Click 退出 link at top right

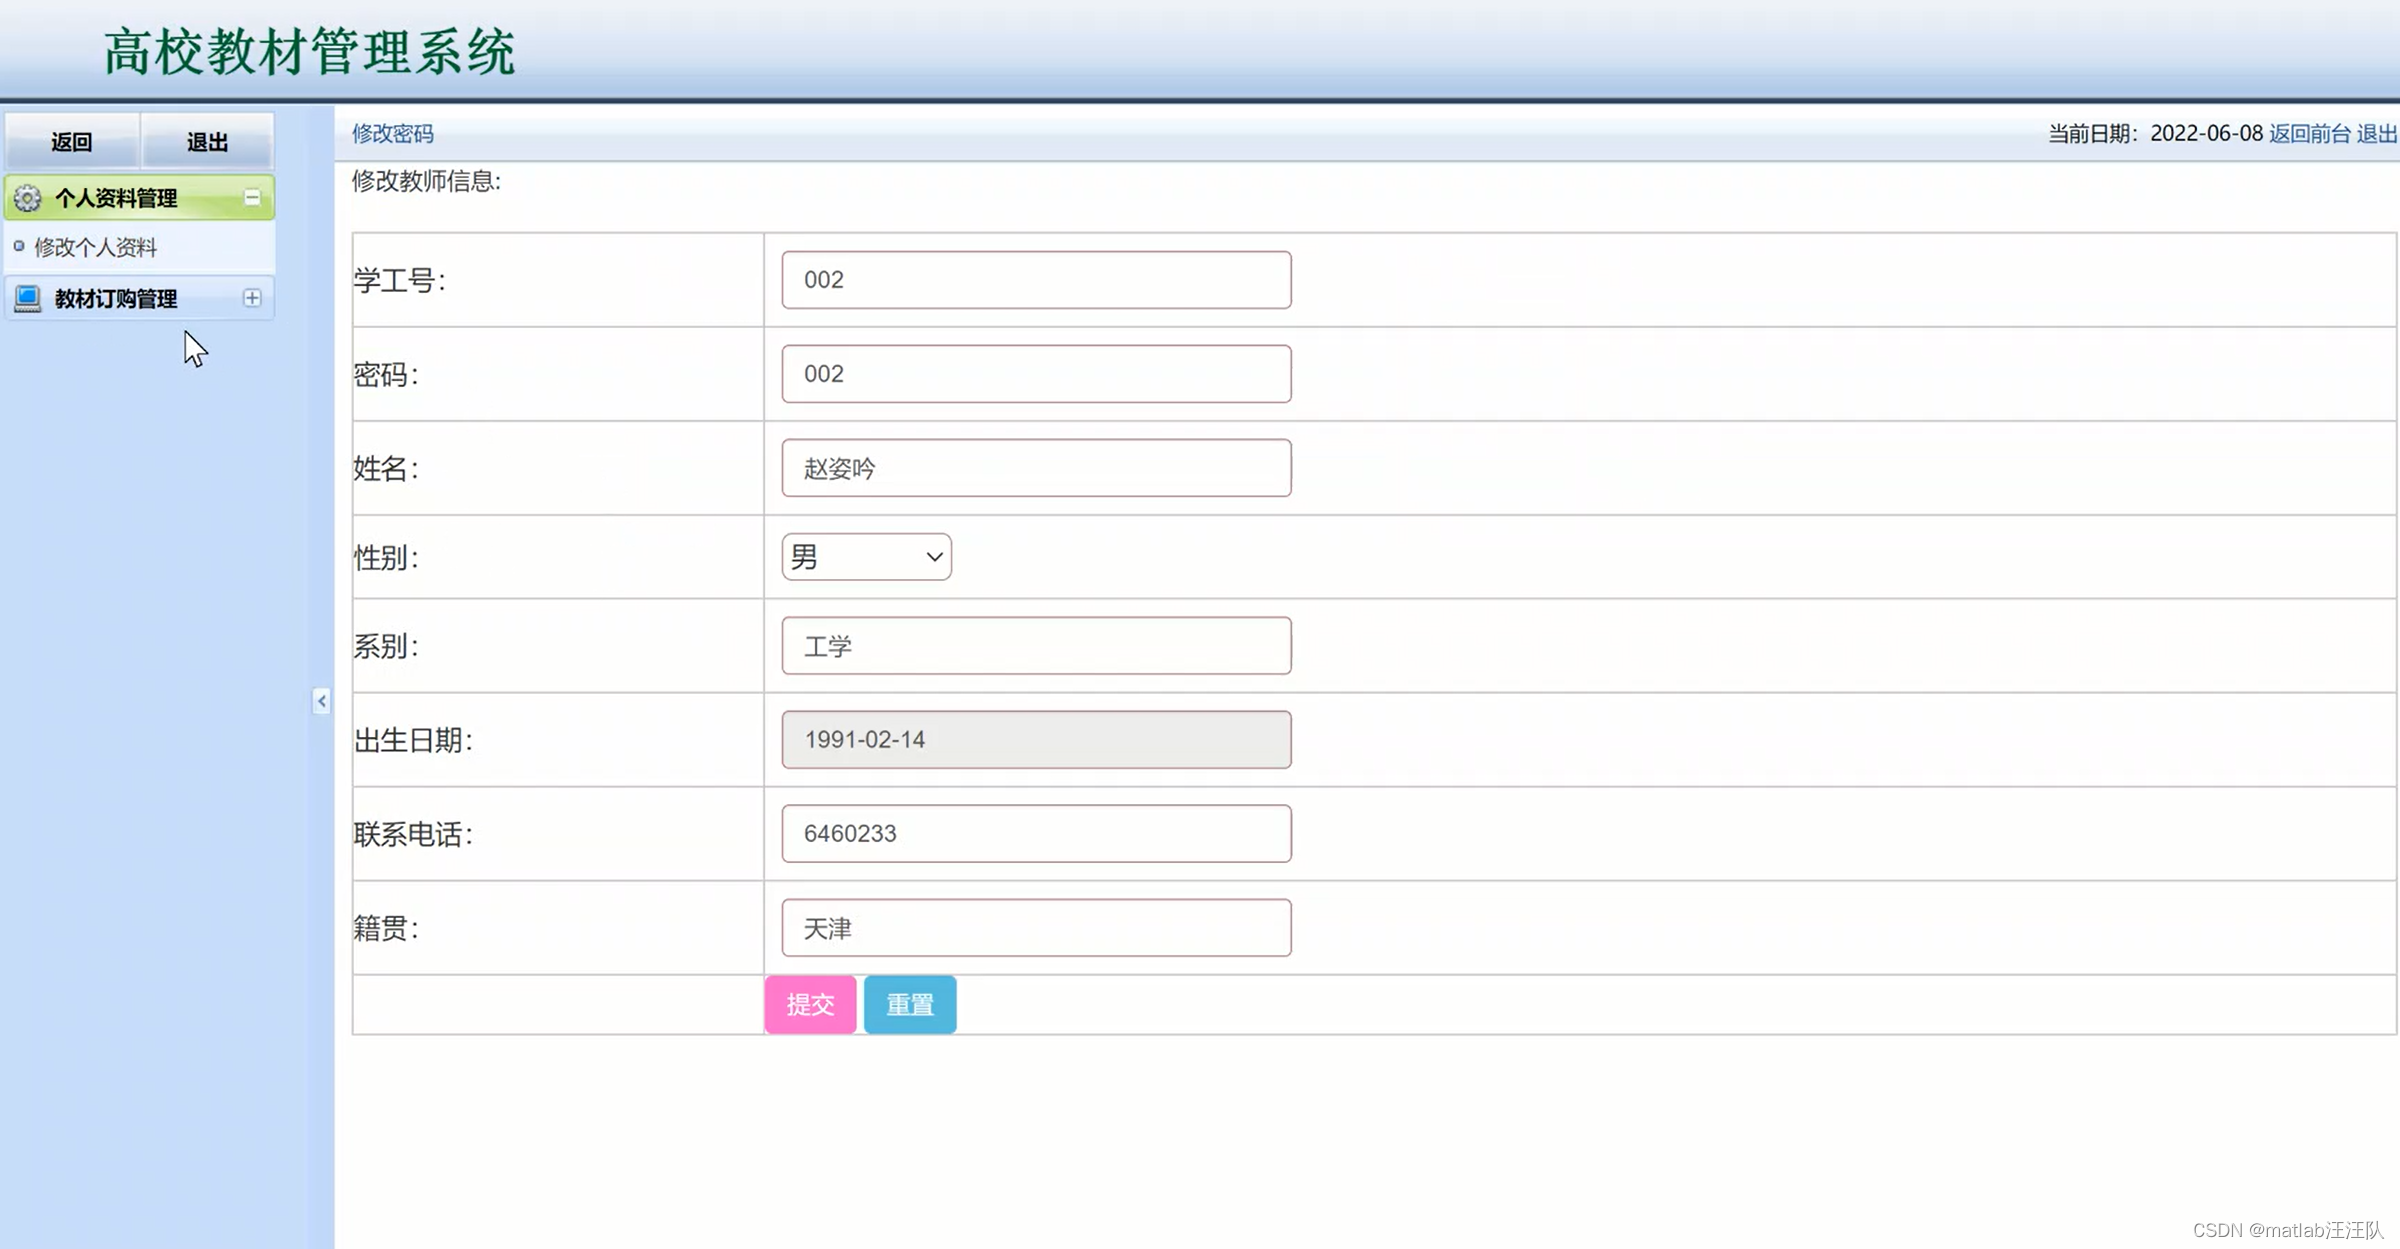tap(2376, 133)
